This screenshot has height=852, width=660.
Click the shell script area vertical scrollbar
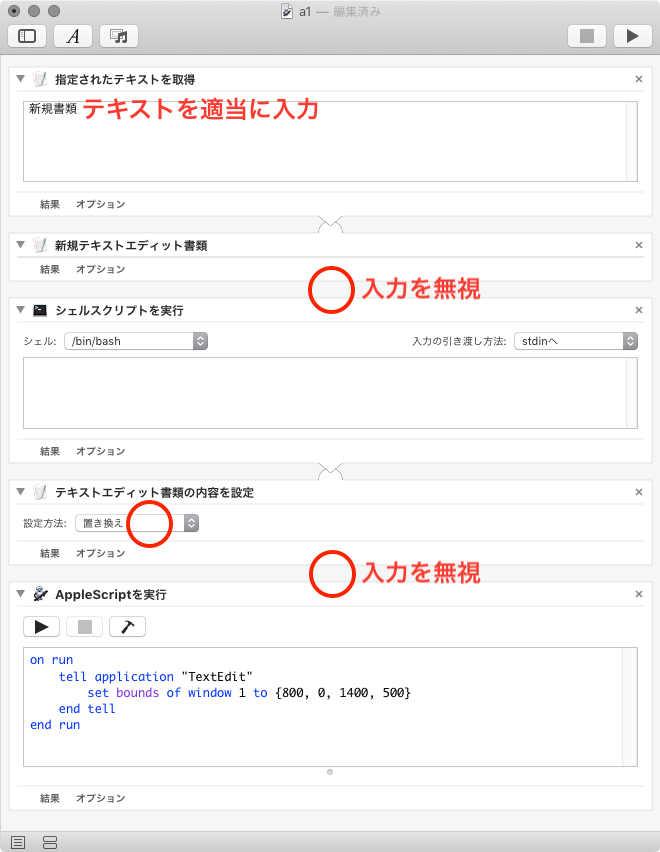tap(632, 393)
